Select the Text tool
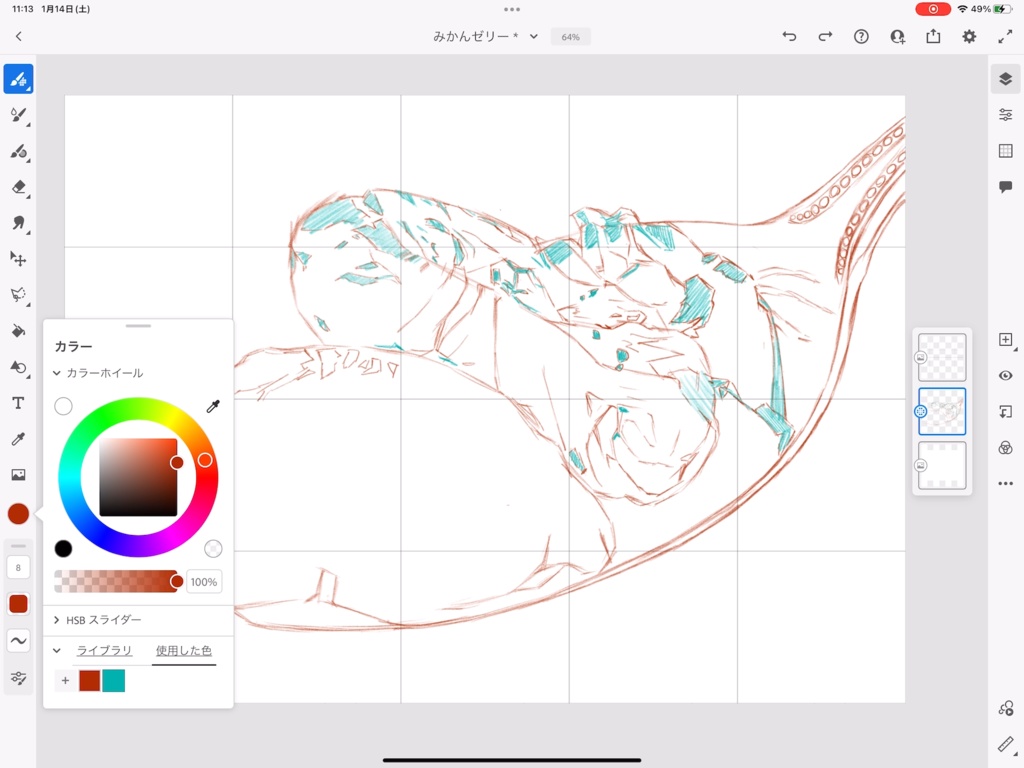Image resolution: width=1024 pixels, height=768 pixels. 18,404
